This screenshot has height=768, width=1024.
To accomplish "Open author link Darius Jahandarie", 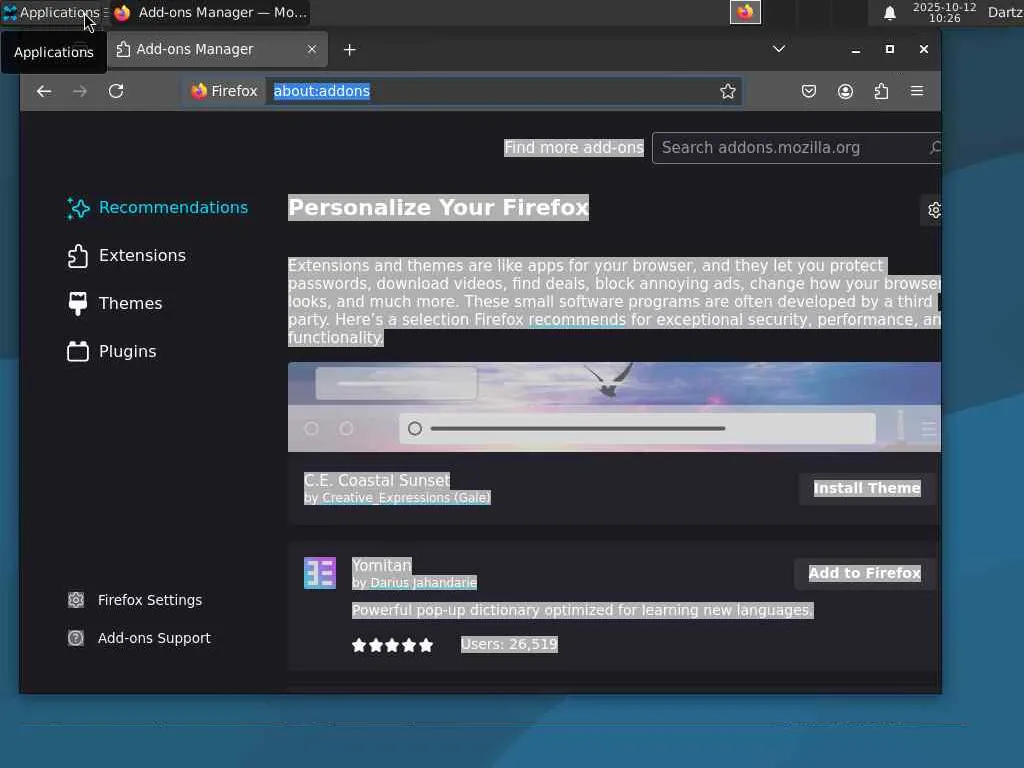I will tap(423, 583).
